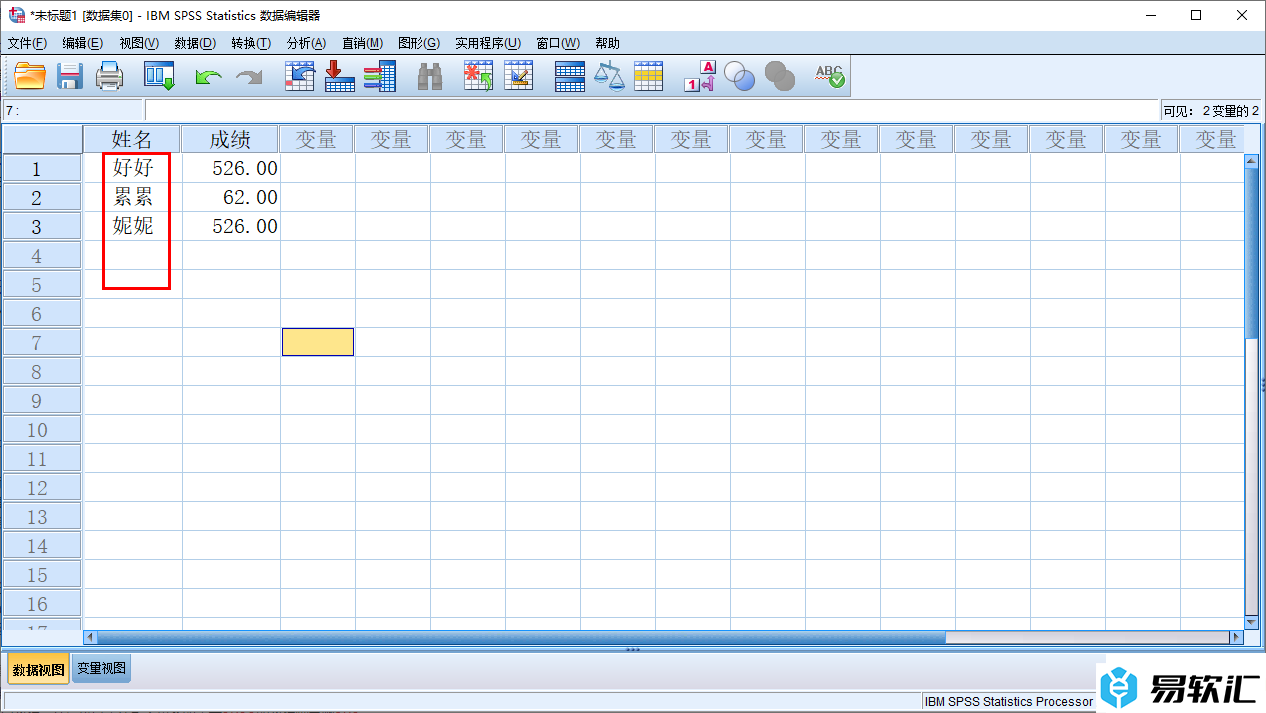Click the vertical scrollbar up arrow
Image resolution: width=1266 pixels, height=713 pixels.
point(1251,160)
